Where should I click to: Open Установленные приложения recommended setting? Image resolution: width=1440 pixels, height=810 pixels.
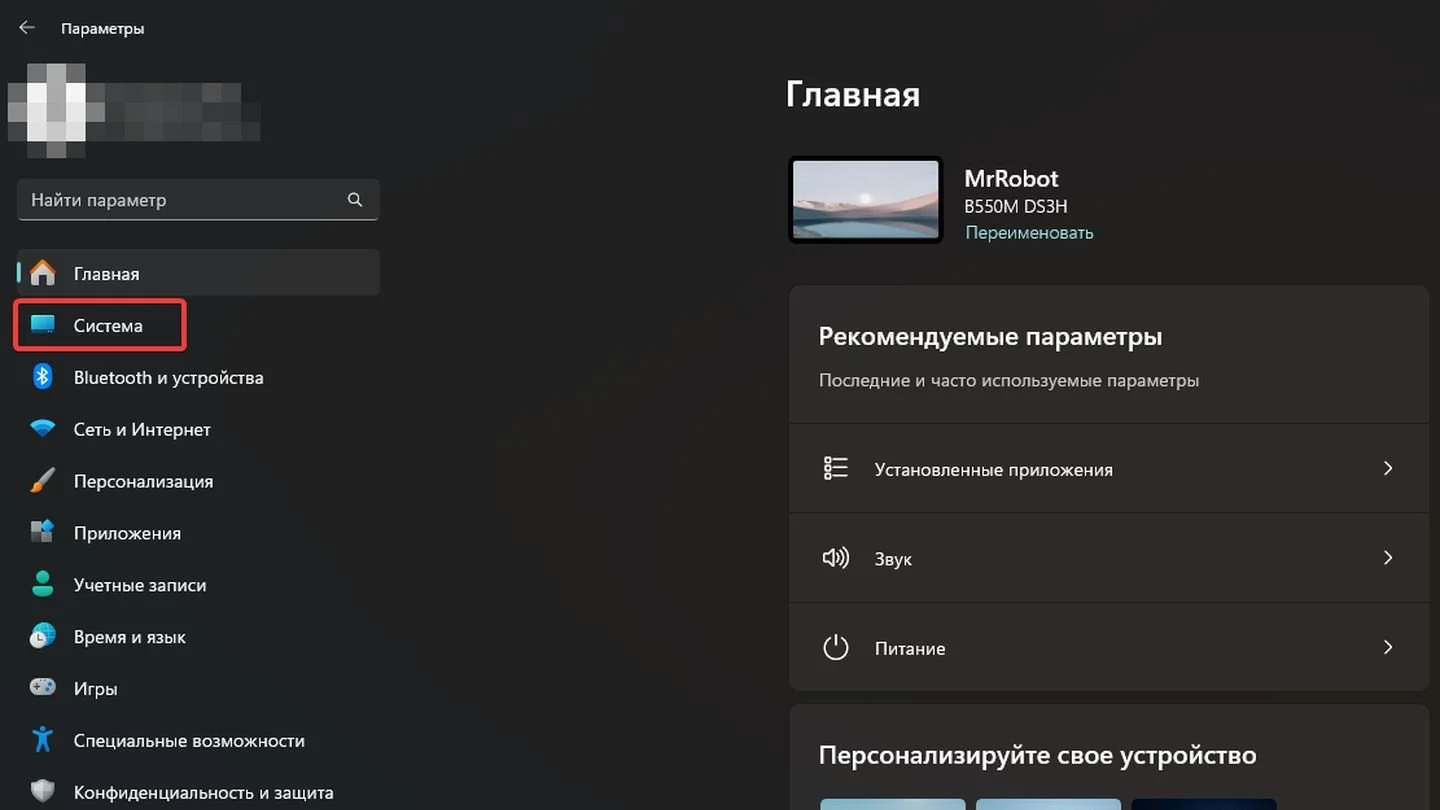coord(1109,469)
